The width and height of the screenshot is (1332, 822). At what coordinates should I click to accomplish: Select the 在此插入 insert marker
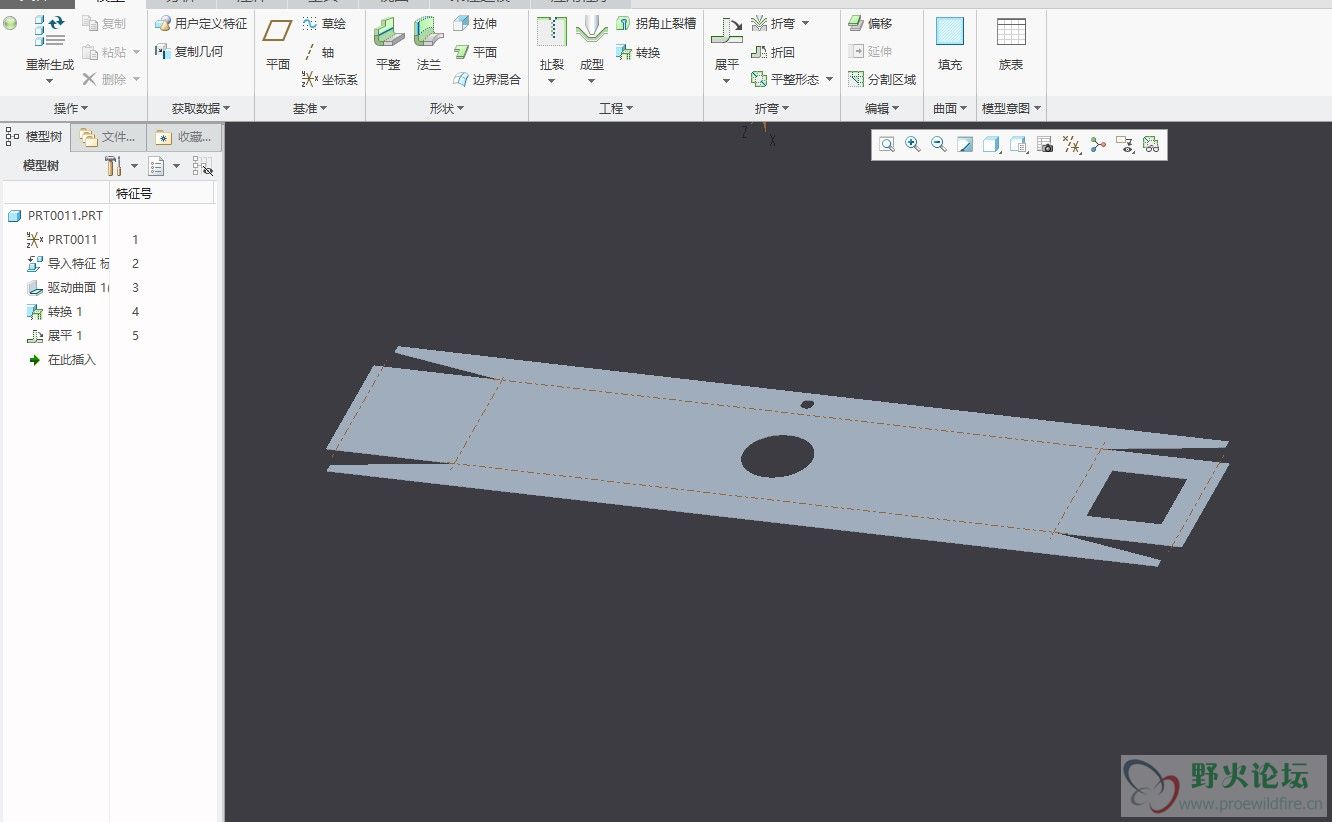coord(61,359)
